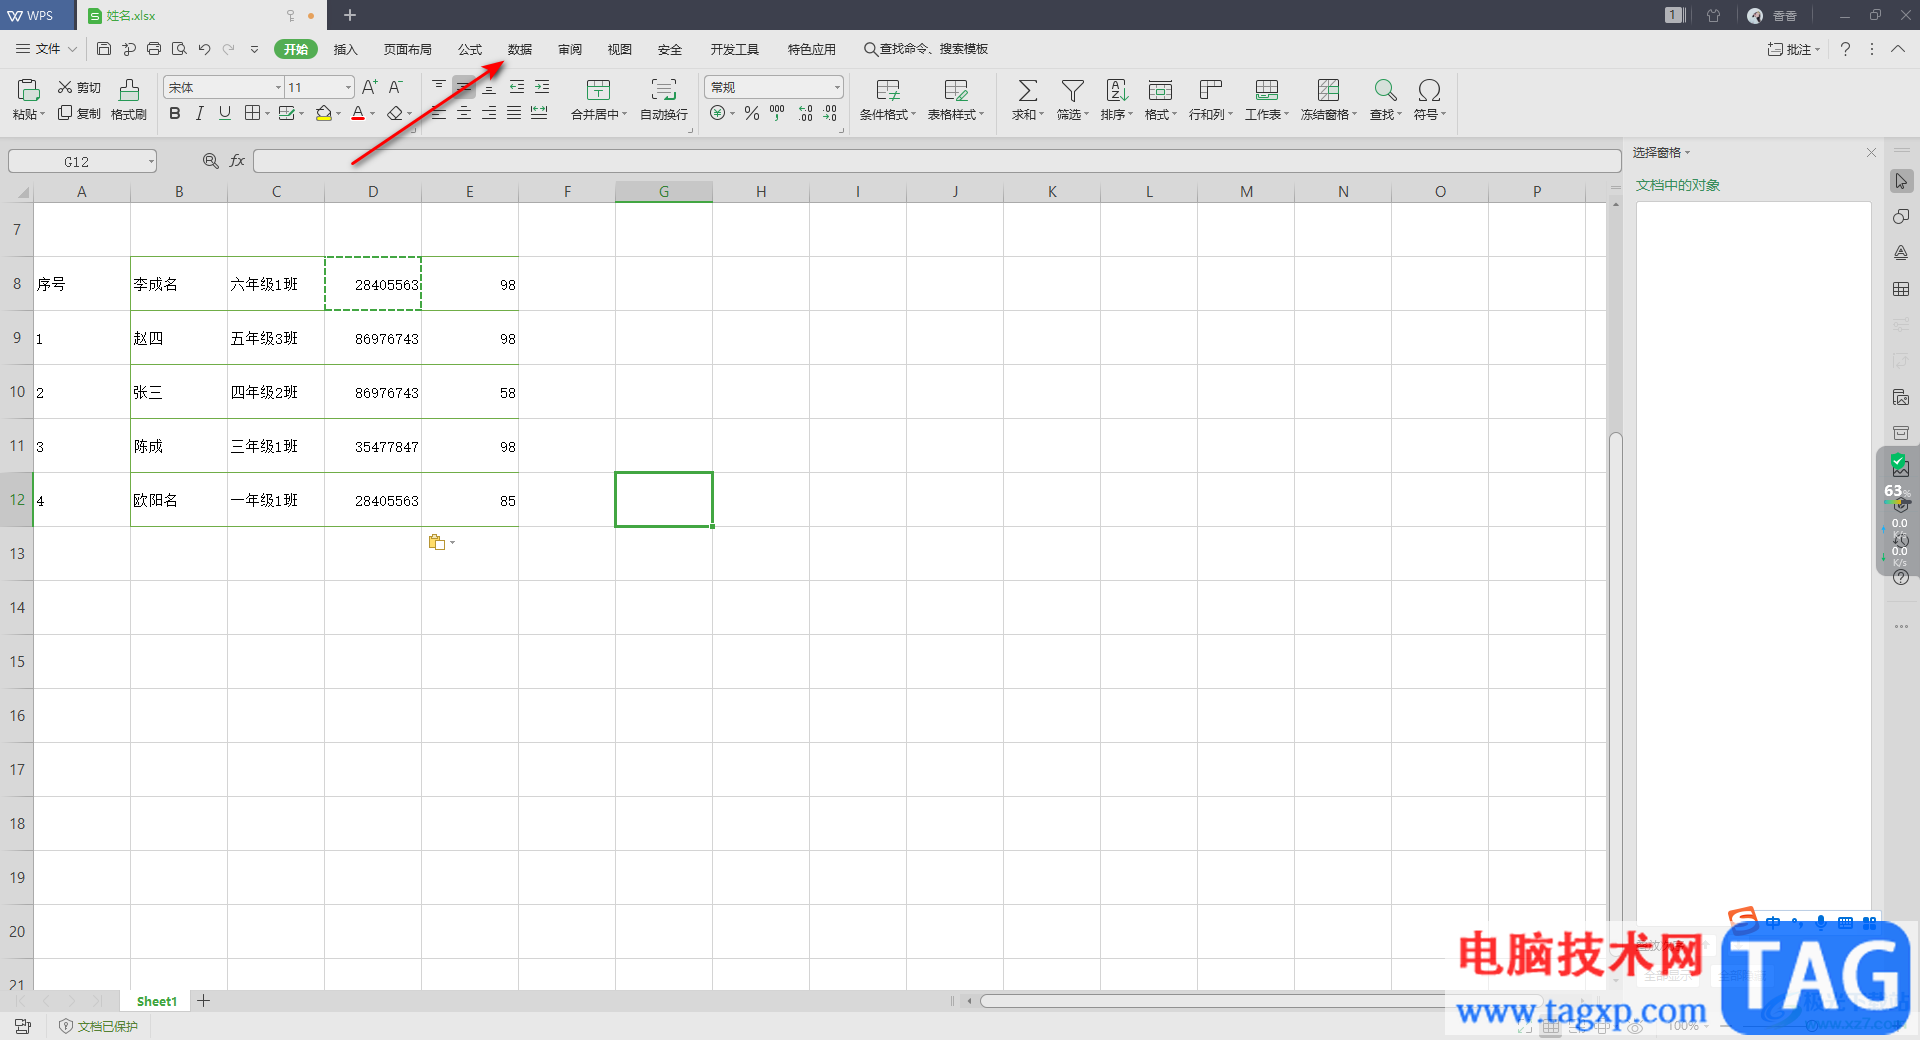Add a new worksheet with plus button
Viewport: 1920px width, 1040px height.
[204, 1001]
